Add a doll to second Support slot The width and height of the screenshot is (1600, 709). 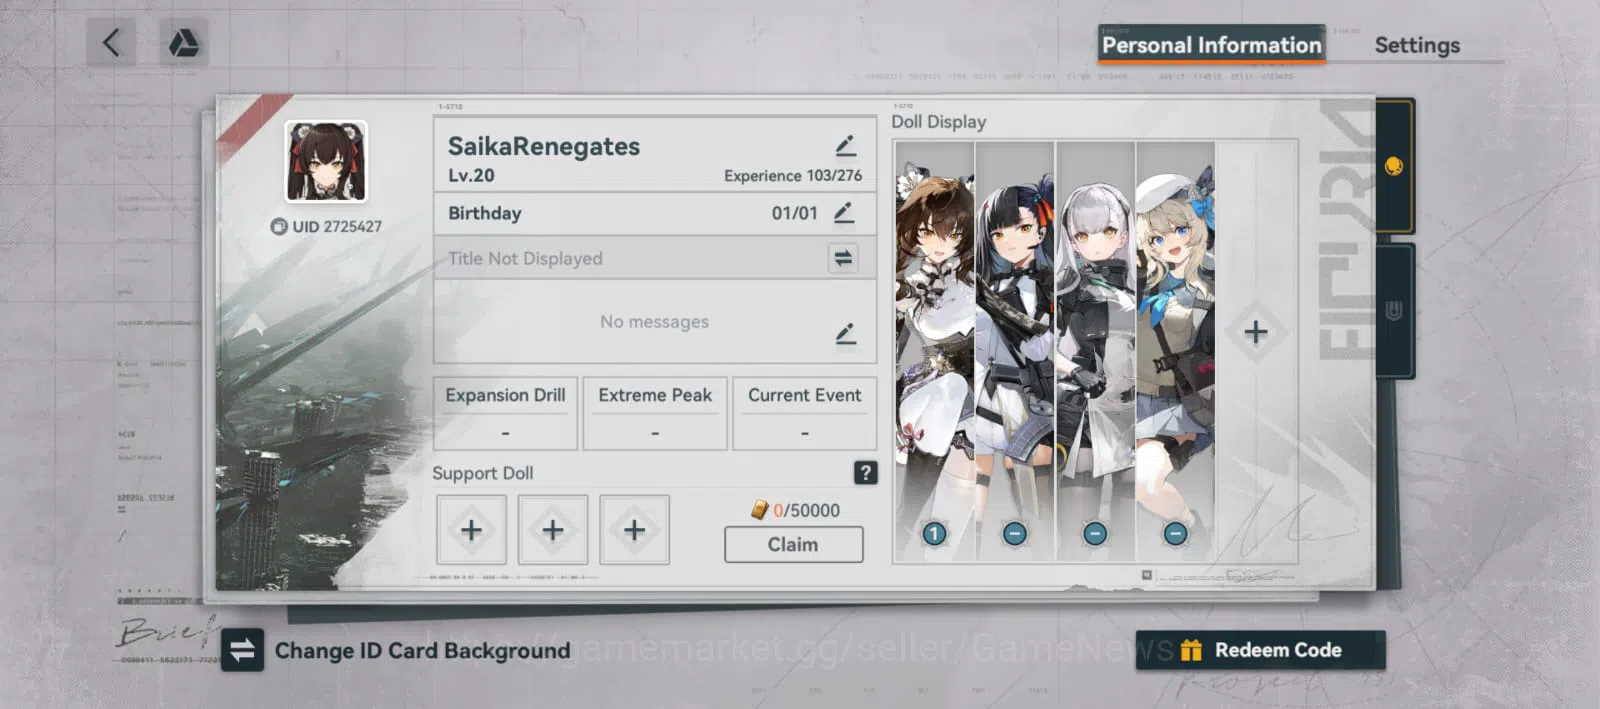point(553,530)
